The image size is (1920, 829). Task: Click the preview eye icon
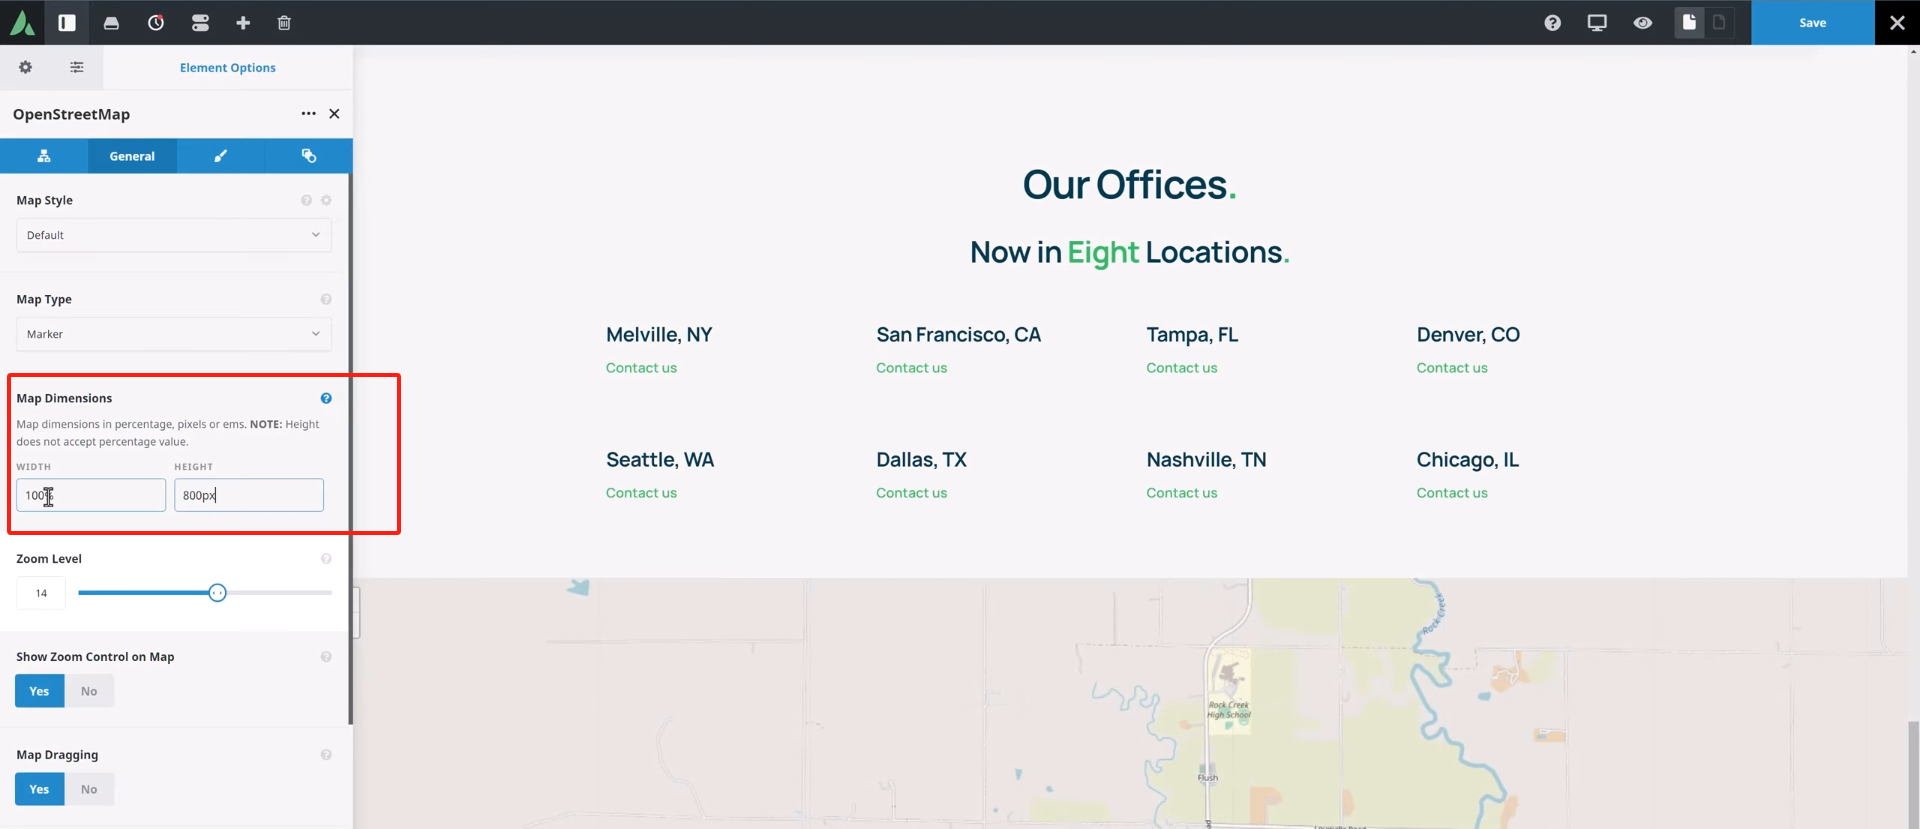[x=1643, y=22]
